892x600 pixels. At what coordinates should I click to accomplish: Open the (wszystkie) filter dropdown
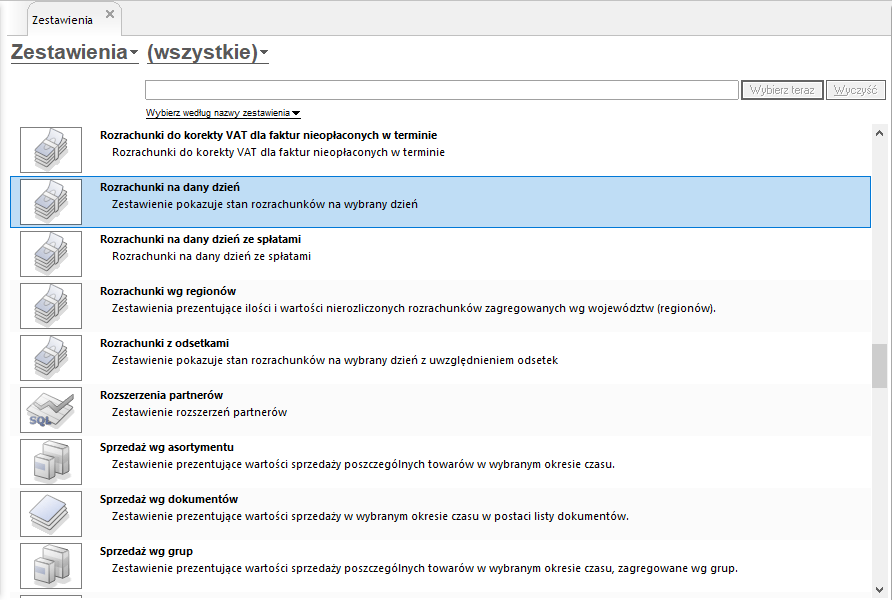click(x=208, y=52)
